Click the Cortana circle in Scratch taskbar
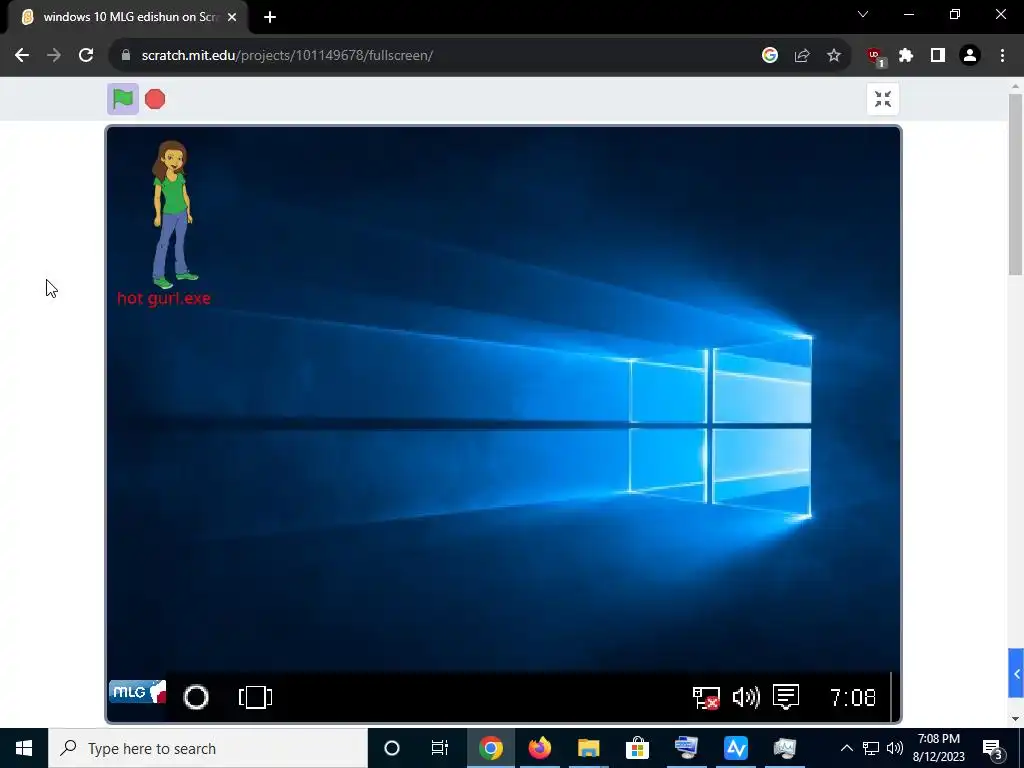The height and width of the screenshot is (768, 1024). (x=196, y=697)
